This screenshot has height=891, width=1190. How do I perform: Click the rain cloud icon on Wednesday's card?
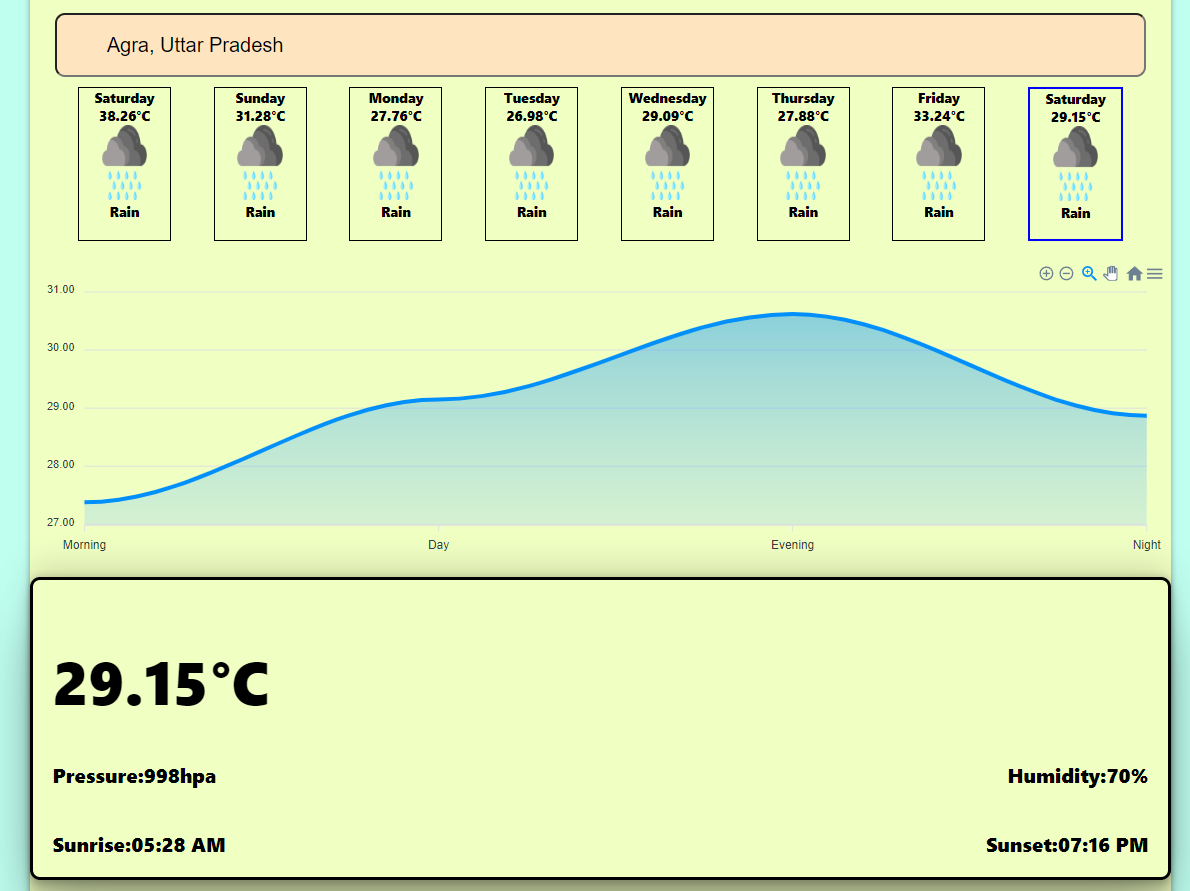point(667,160)
